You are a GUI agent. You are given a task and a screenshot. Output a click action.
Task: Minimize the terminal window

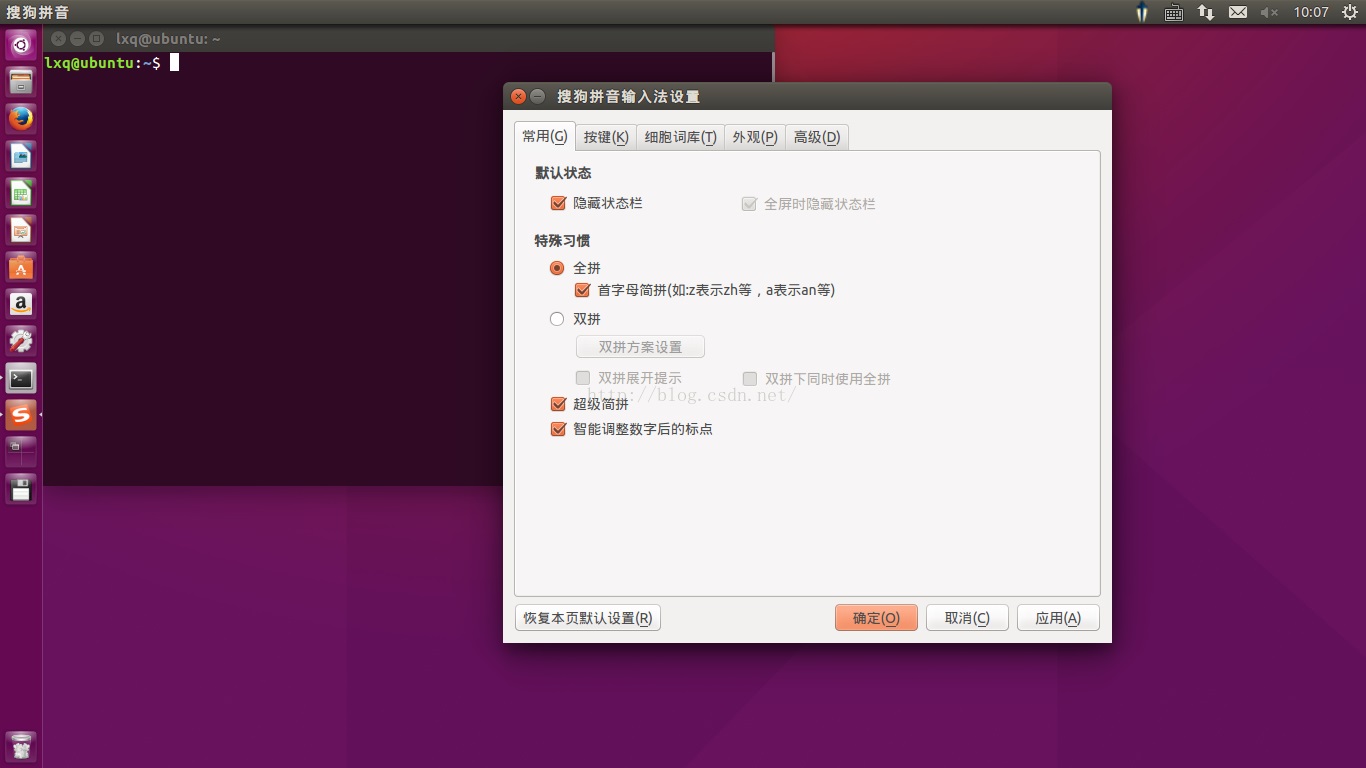(x=77, y=39)
